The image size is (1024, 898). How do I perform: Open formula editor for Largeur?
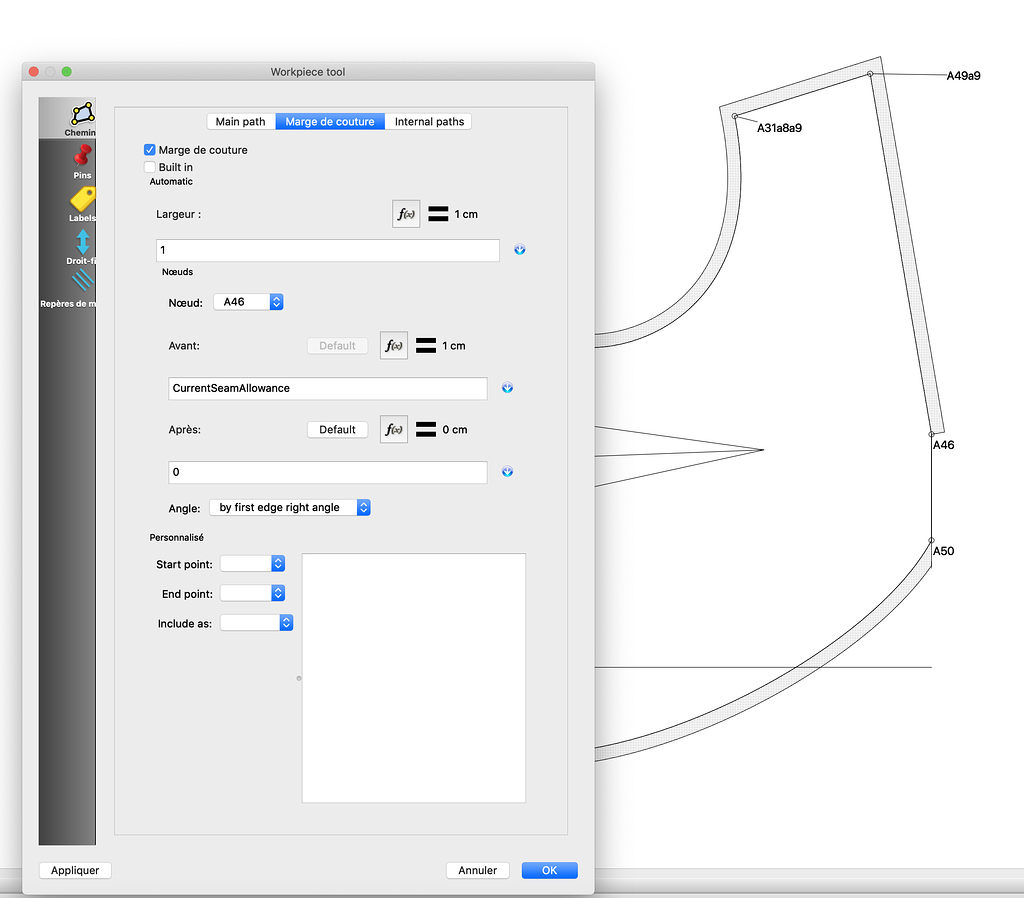click(x=406, y=214)
